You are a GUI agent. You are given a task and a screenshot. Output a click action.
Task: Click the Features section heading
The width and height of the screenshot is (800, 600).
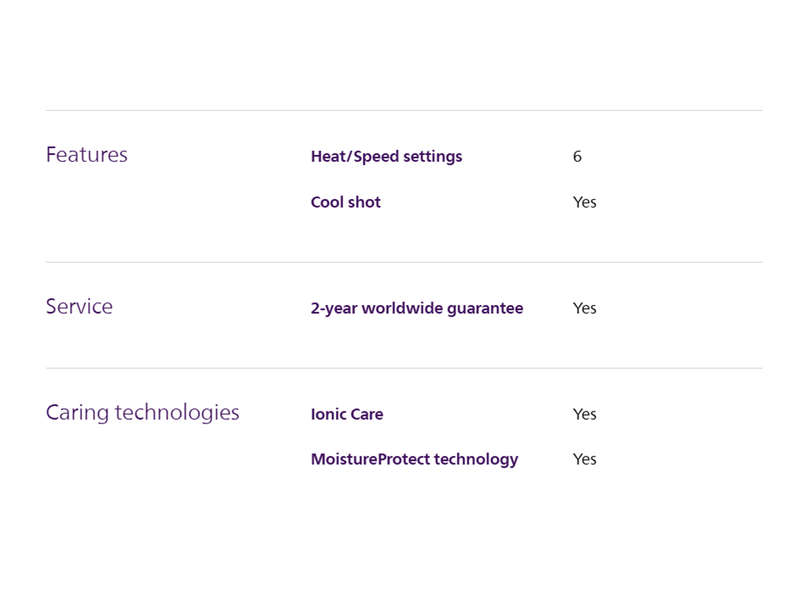[87, 155]
